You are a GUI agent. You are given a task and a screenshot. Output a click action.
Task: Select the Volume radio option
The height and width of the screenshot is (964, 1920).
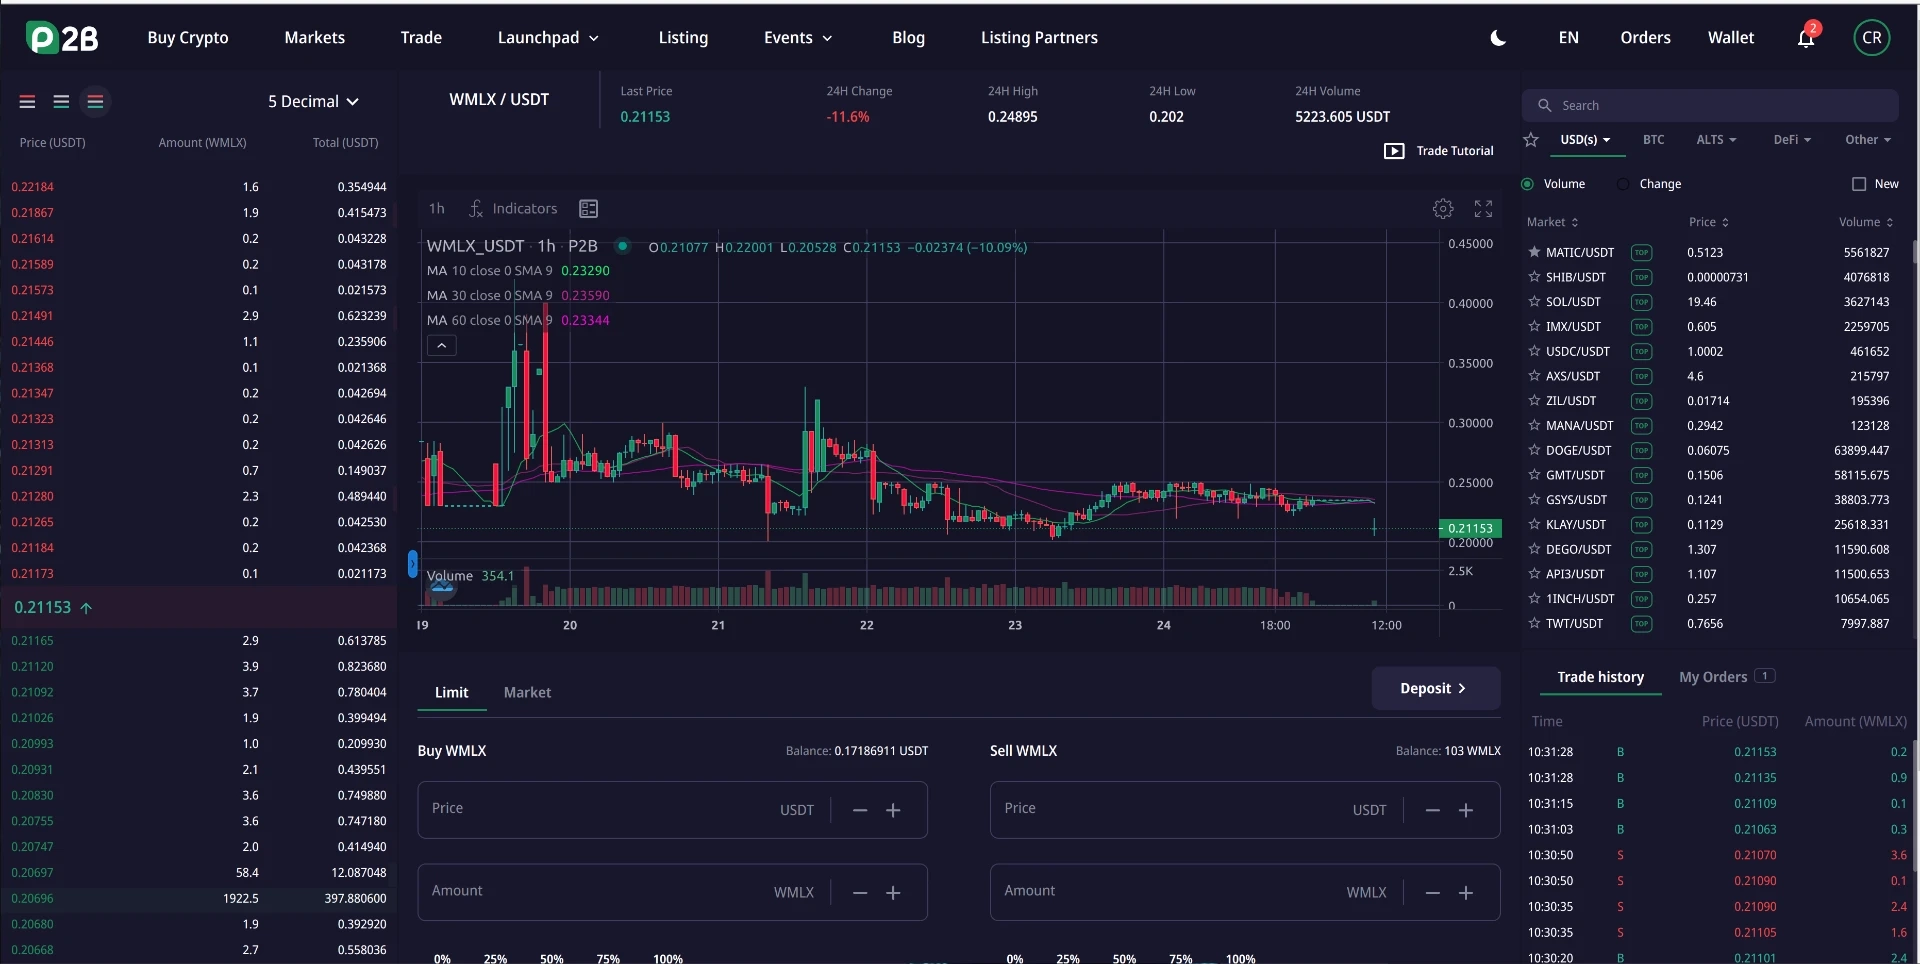coord(1527,184)
